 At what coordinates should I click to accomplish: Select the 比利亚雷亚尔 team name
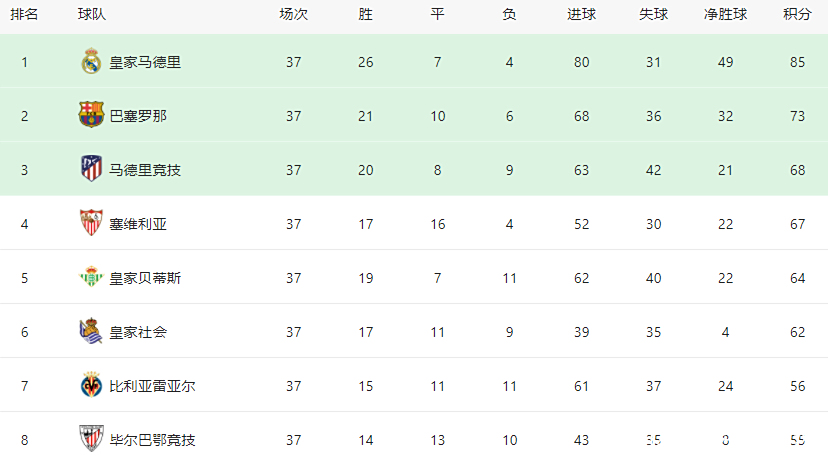(152, 386)
